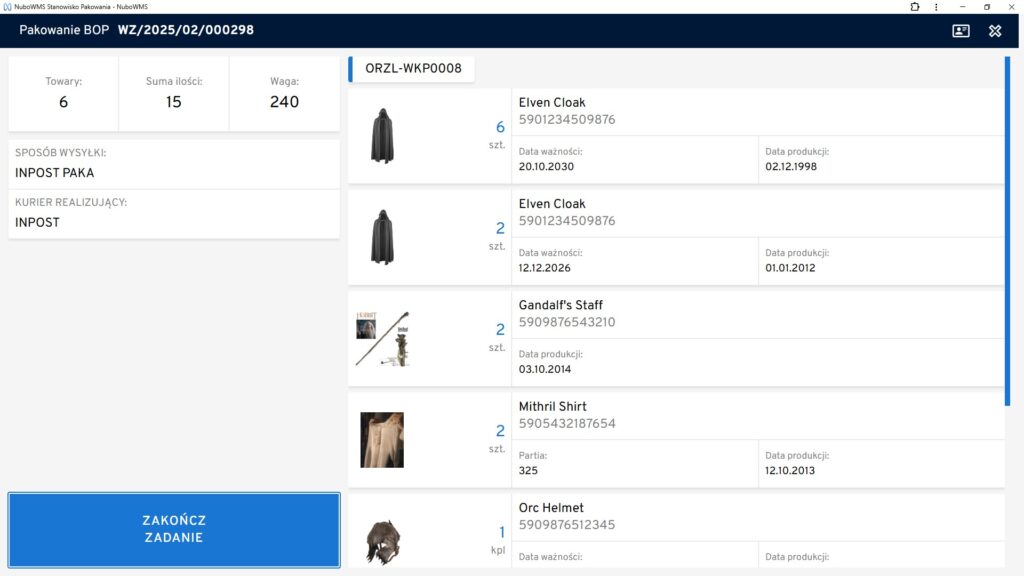Click the Mithril Shirt barcode 5905432187654

click(x=566, y=424)
